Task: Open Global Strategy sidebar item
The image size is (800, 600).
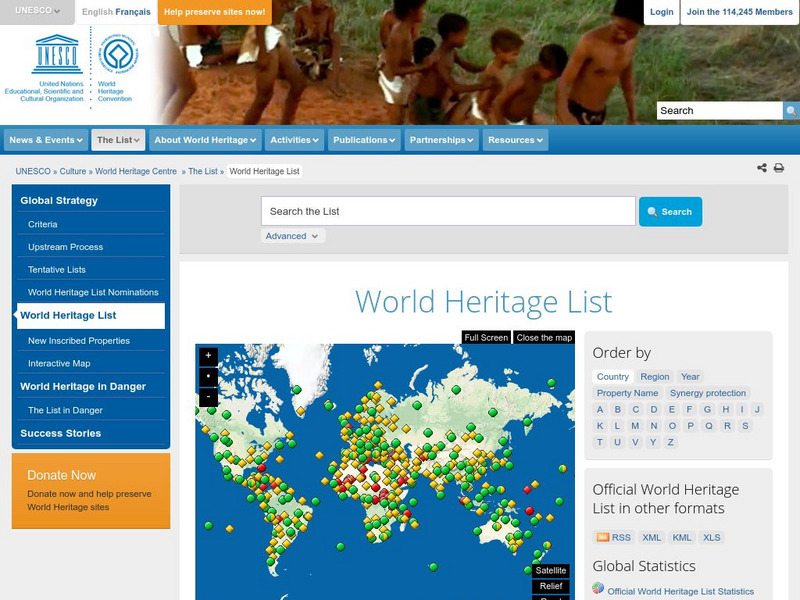Action: point(91,201)
